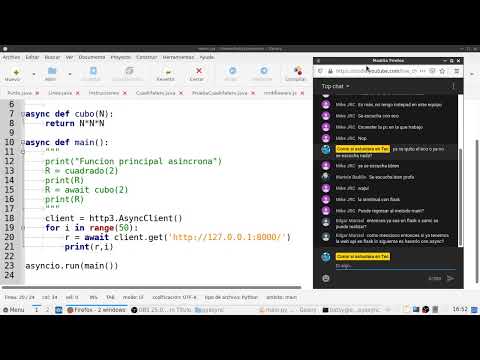Click the chat message input field
Image resolution: width=480 pixels, height=360 pixels.
pos(395,266)
